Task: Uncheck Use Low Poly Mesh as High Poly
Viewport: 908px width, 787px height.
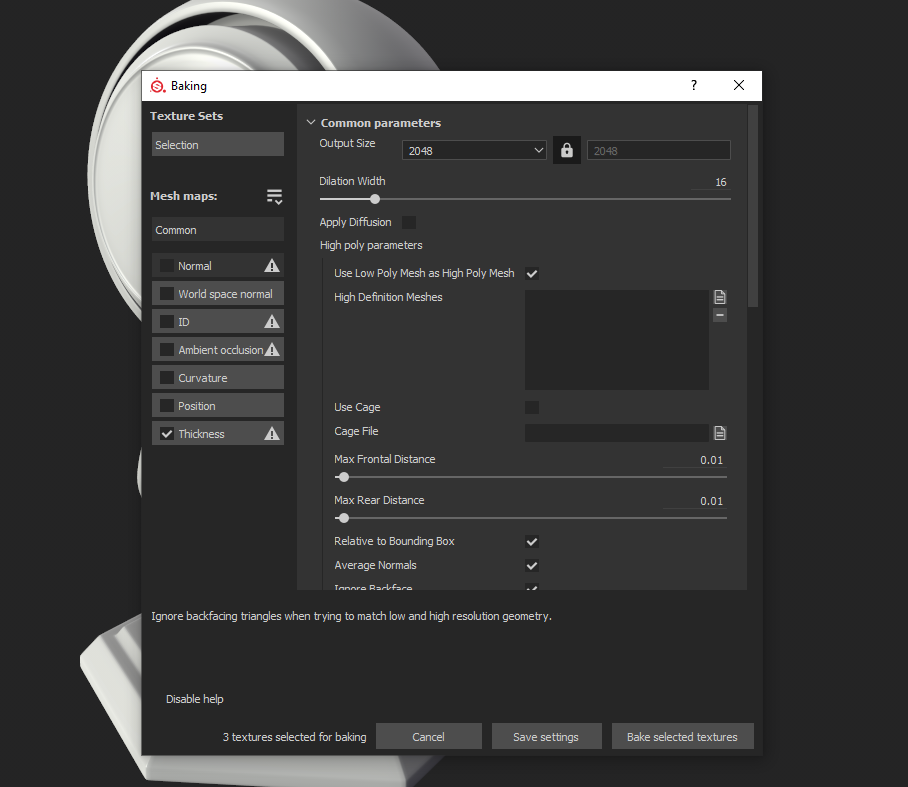Action: pos(532,273)
